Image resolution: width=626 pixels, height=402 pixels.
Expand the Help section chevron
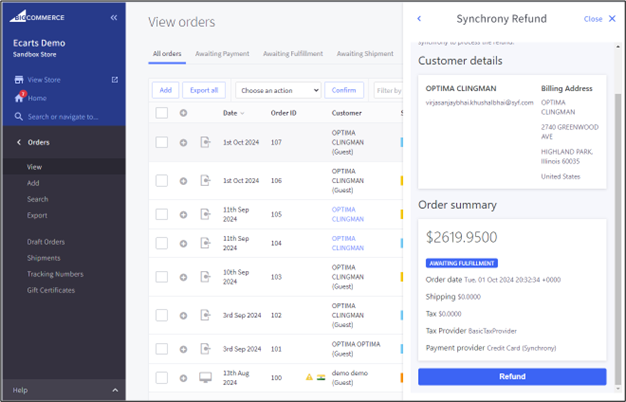pyautogui.click(x=115, y=390)
